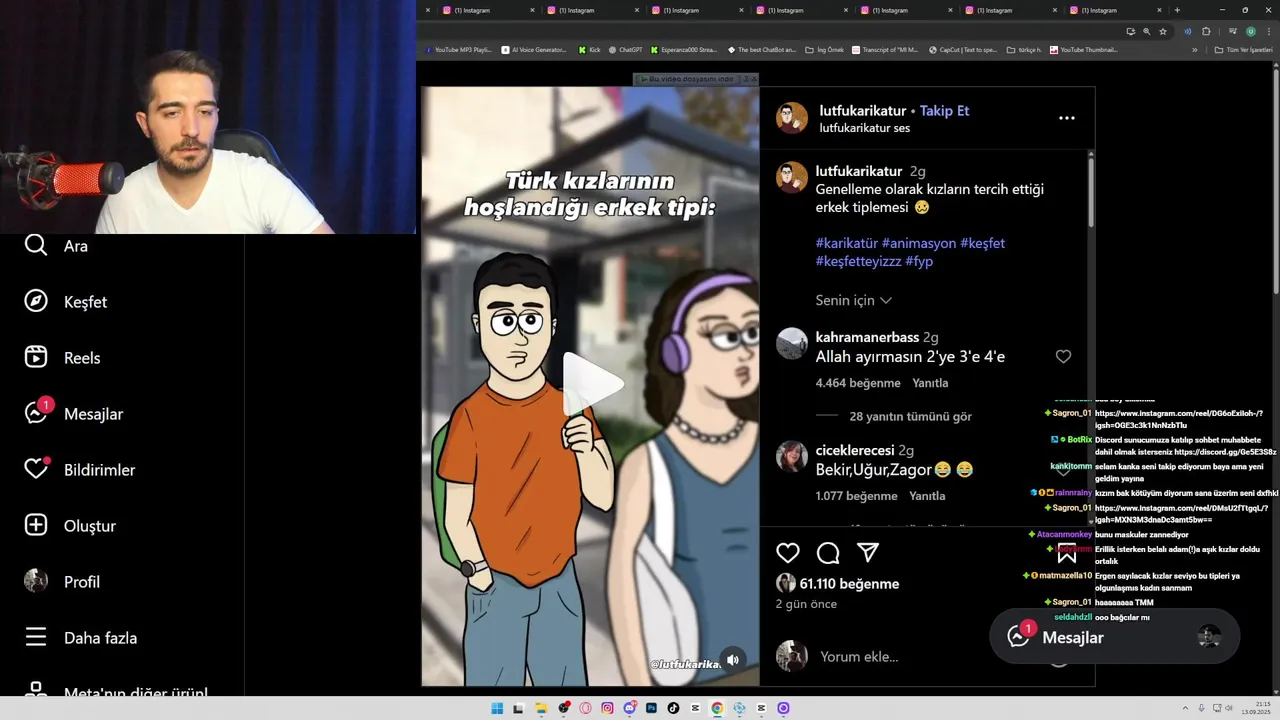1280x720 pixels.
Task: Save the post with the bookmark icon
Action: pyautogui.click(x=1067, y=553)
